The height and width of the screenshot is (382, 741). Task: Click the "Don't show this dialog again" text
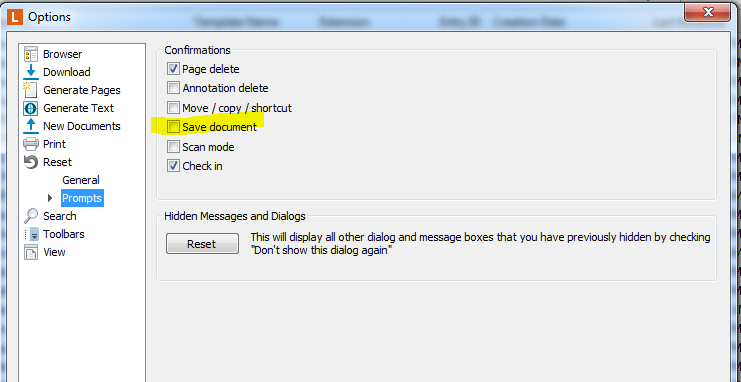coord(322,251)
